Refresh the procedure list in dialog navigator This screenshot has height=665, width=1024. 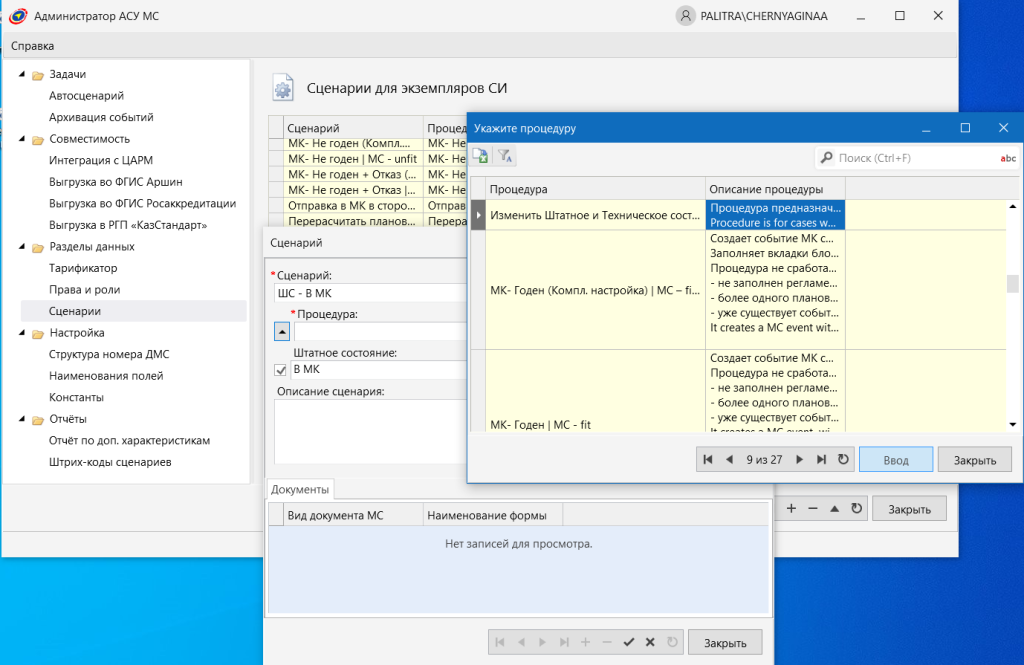[x=843, y=459]
